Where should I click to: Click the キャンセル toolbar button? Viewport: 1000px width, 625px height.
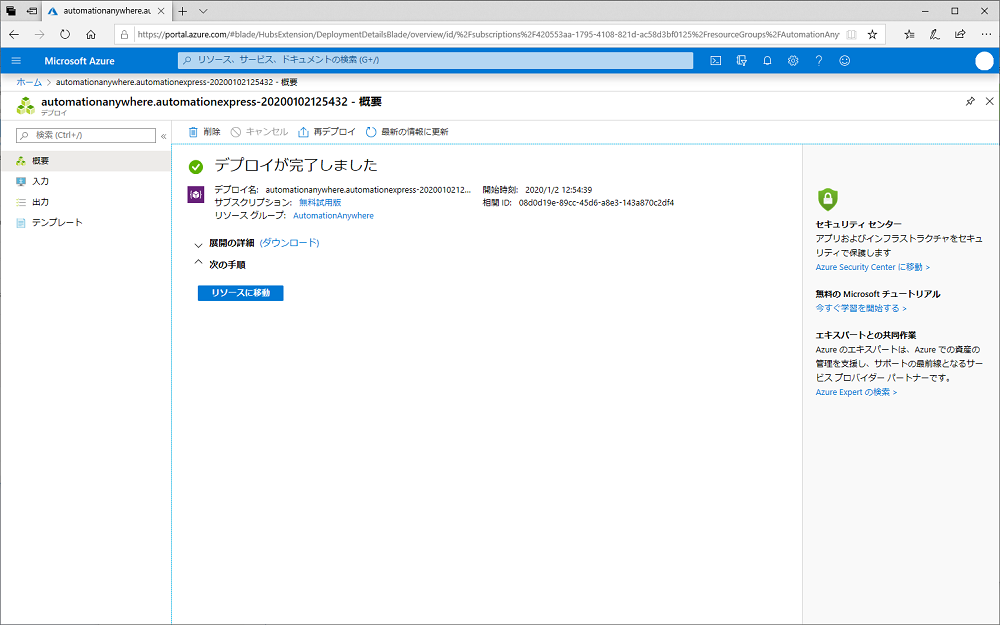pyautogui.click(x=260, y=132)
